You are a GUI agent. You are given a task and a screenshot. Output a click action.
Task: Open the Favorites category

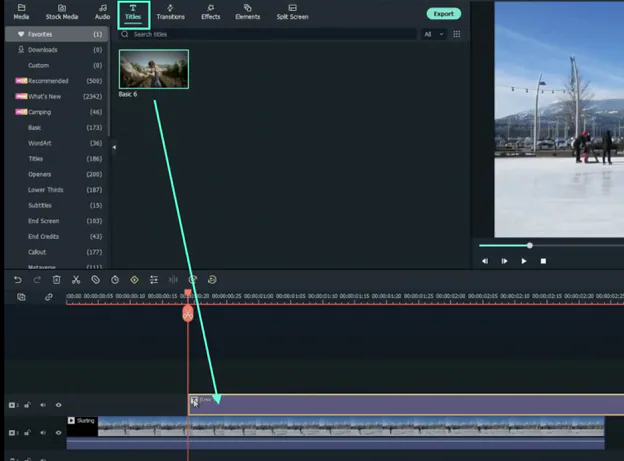coord(56,34)
